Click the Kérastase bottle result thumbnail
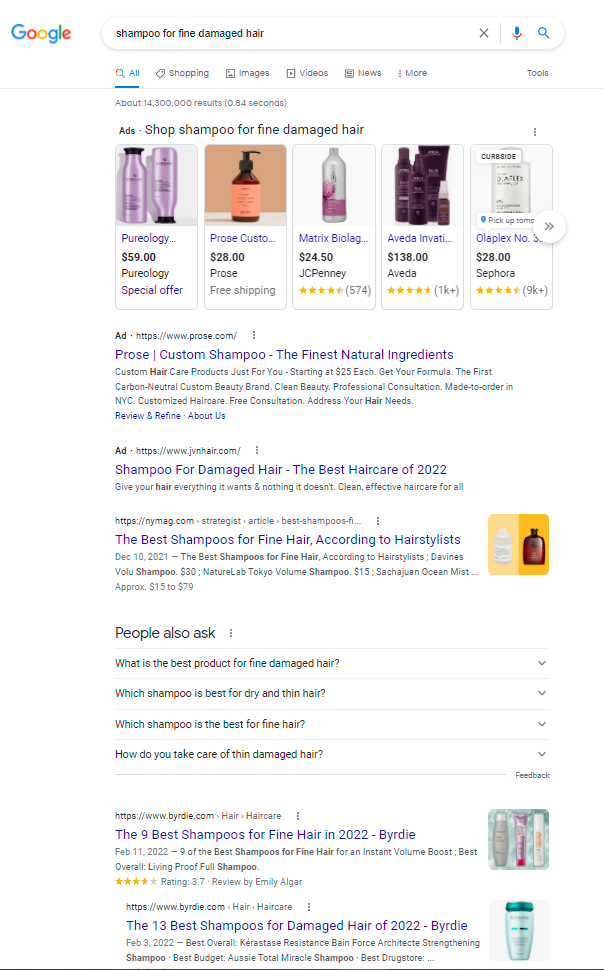Image resolution: width=604 pixels, height=970 pixels. pyautogui.click(x=519, y=930)
